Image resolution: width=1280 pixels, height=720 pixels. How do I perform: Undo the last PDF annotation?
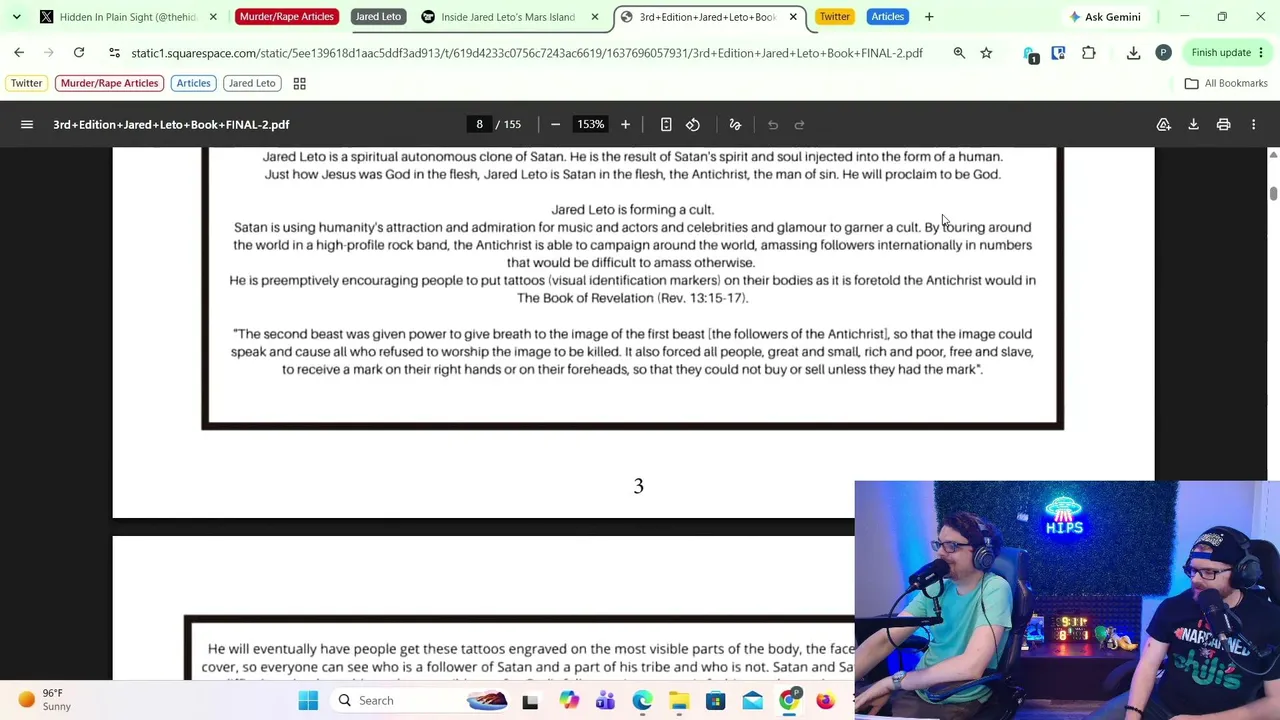(x=773, y=125)
